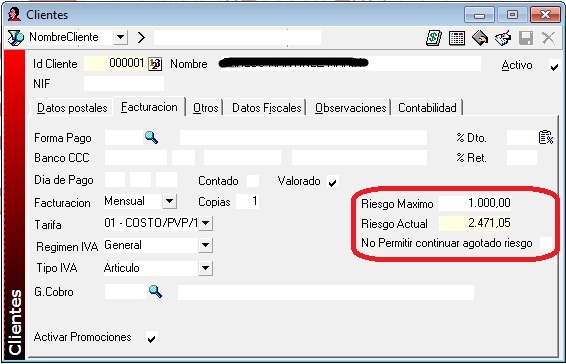566x364 pixels.
Task: Click the empty search text box in the toolbar
Action: [x=237, y=37]
